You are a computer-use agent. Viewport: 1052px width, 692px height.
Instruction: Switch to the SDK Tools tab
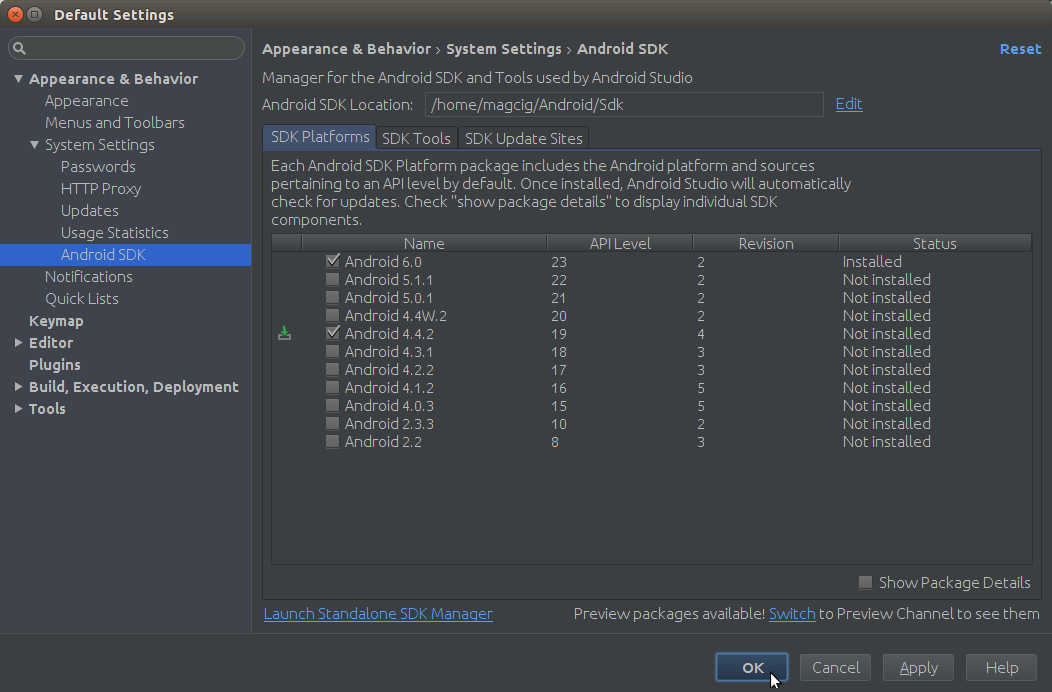(x=417, y=138)
